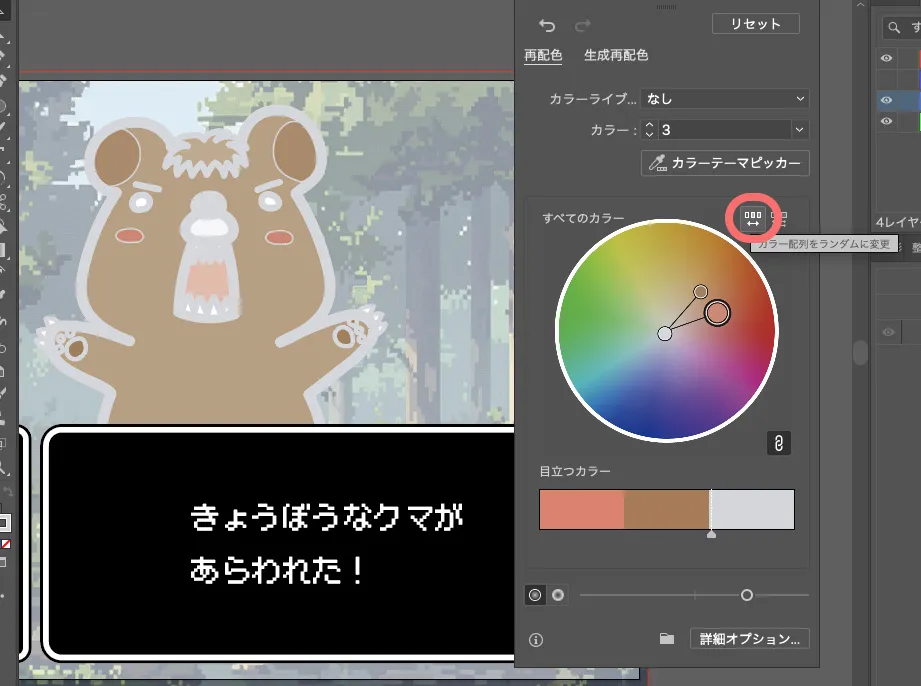Click the salmon pink swatch in 目立つカラー
The height and width of the screenshot is (686, 921).
[581, 510]
